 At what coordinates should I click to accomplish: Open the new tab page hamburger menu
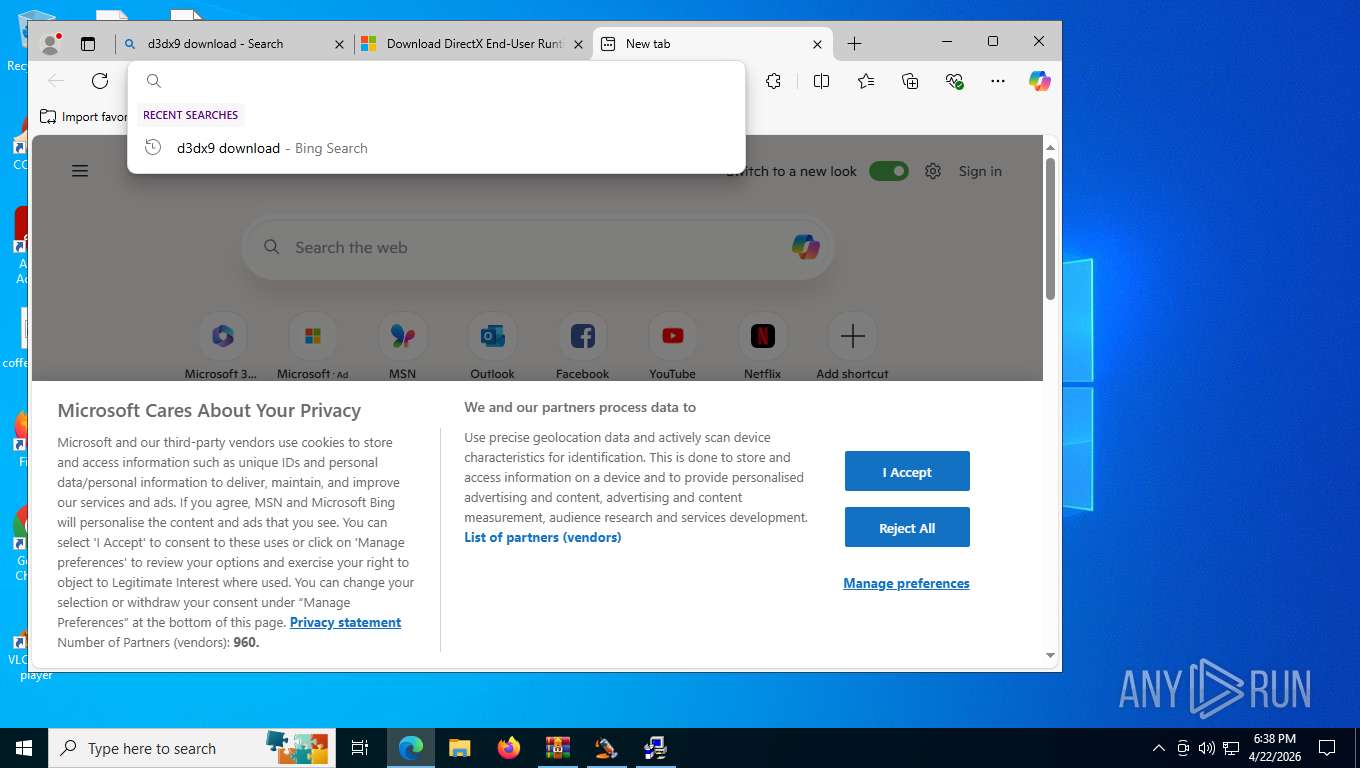80,171
